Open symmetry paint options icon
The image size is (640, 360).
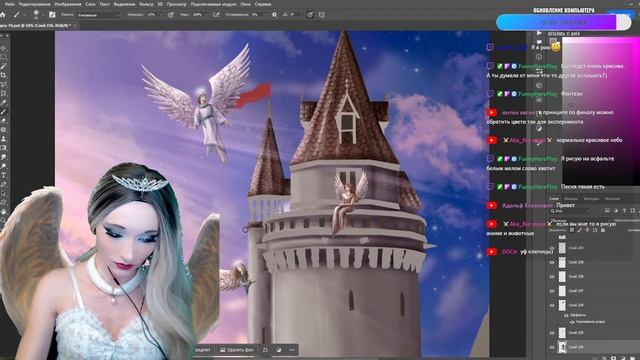(322, 15)
